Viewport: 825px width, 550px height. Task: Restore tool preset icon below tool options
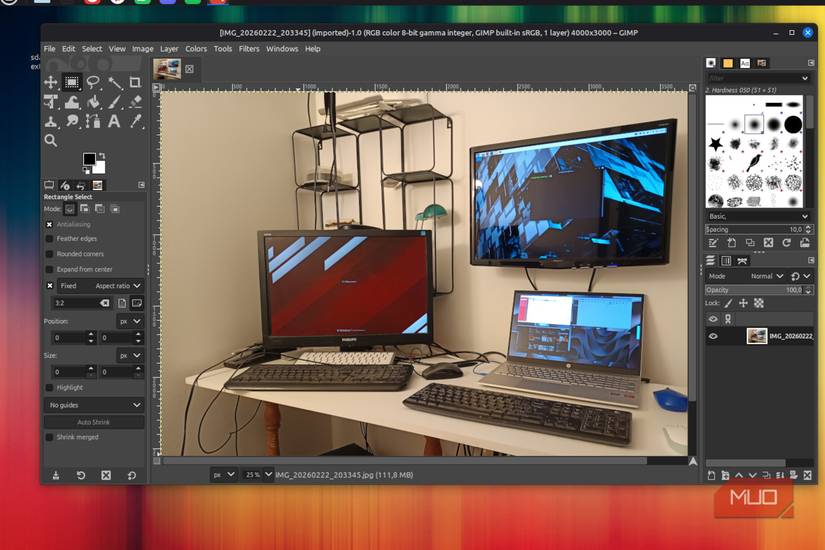click(81, 475)
